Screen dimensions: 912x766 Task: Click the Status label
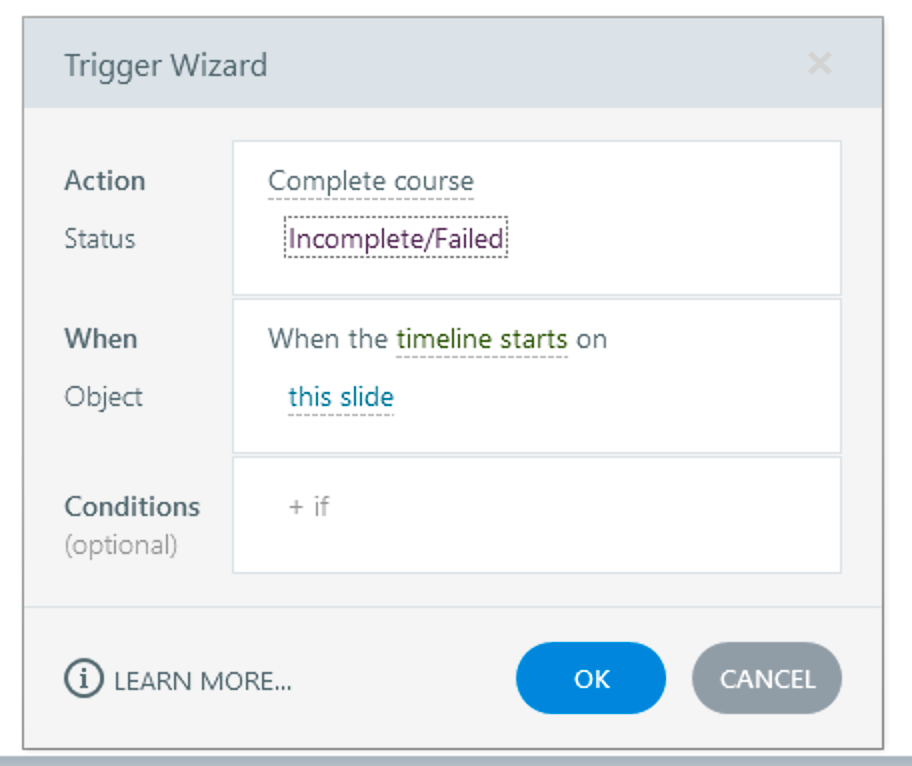pyautogui.click(x=100, y=239)
